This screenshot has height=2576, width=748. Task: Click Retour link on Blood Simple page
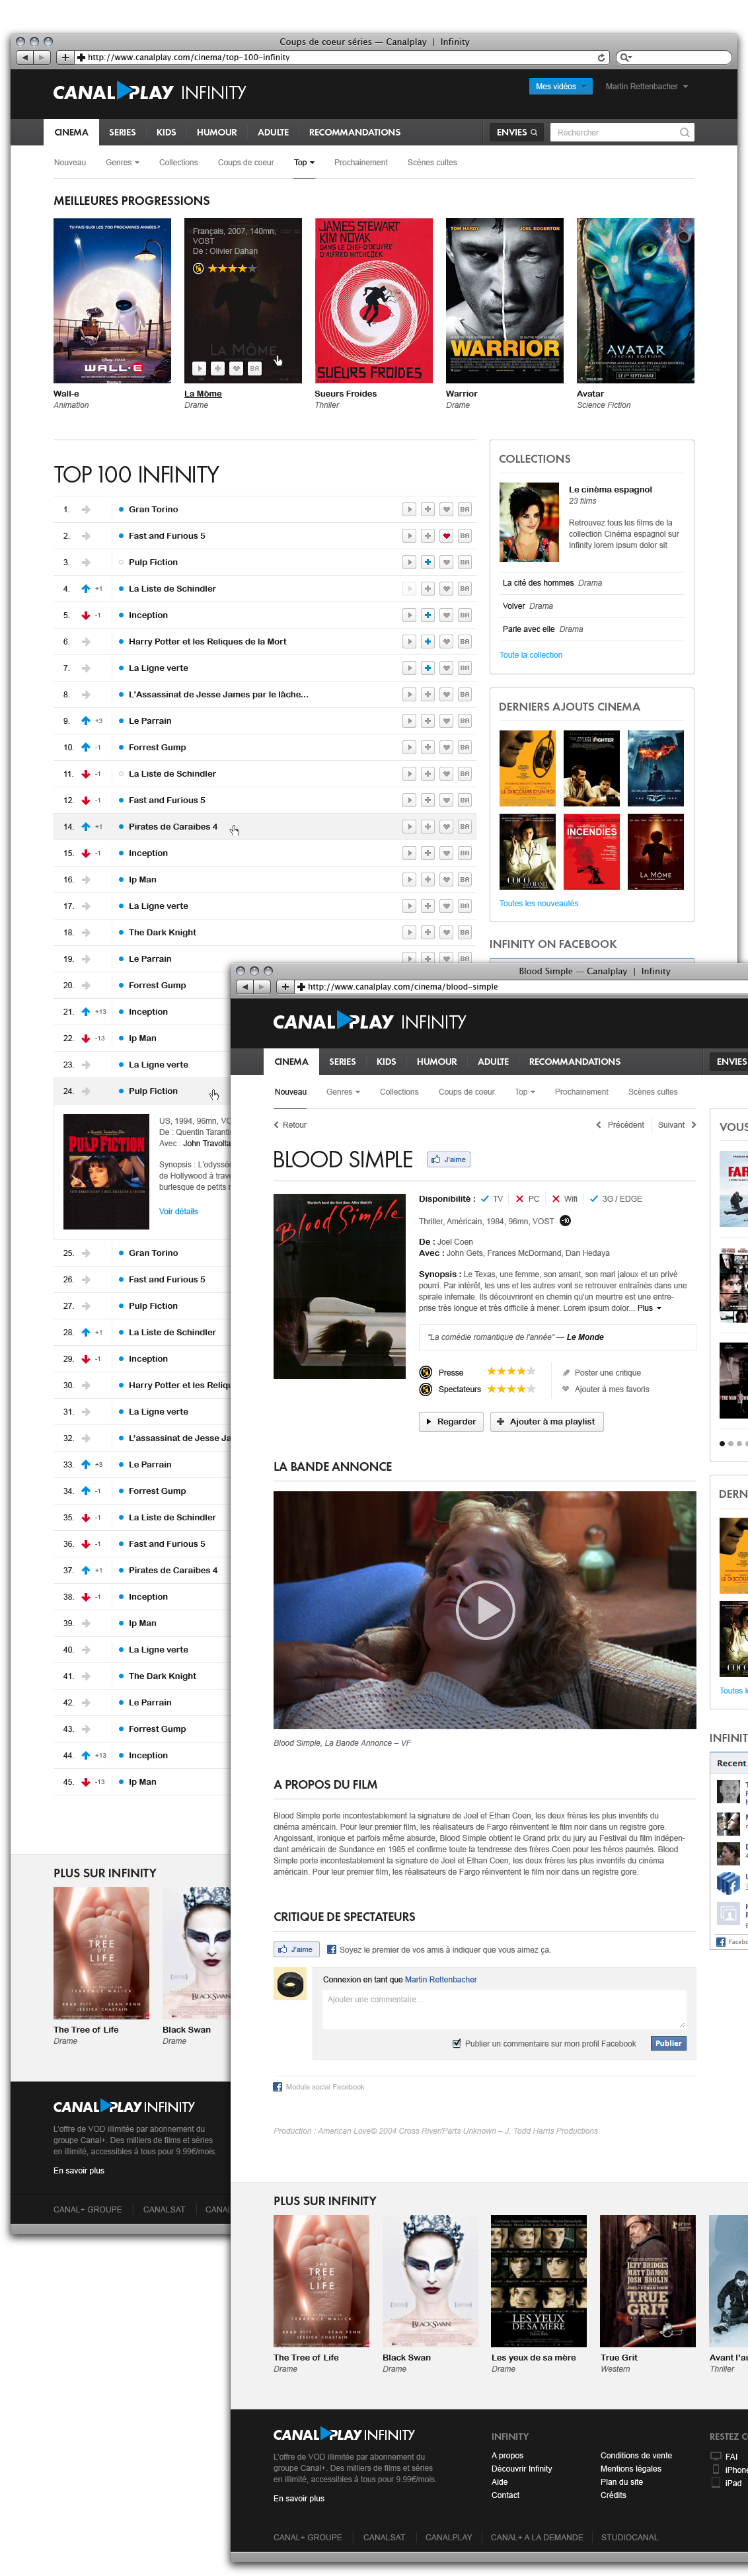point(290,1125)
